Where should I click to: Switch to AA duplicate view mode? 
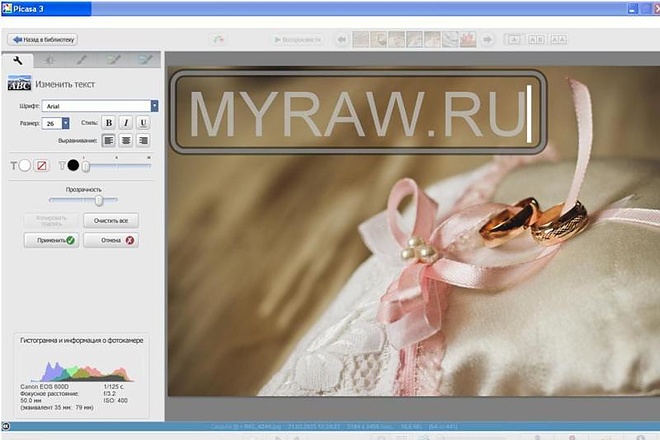[559, 40]
